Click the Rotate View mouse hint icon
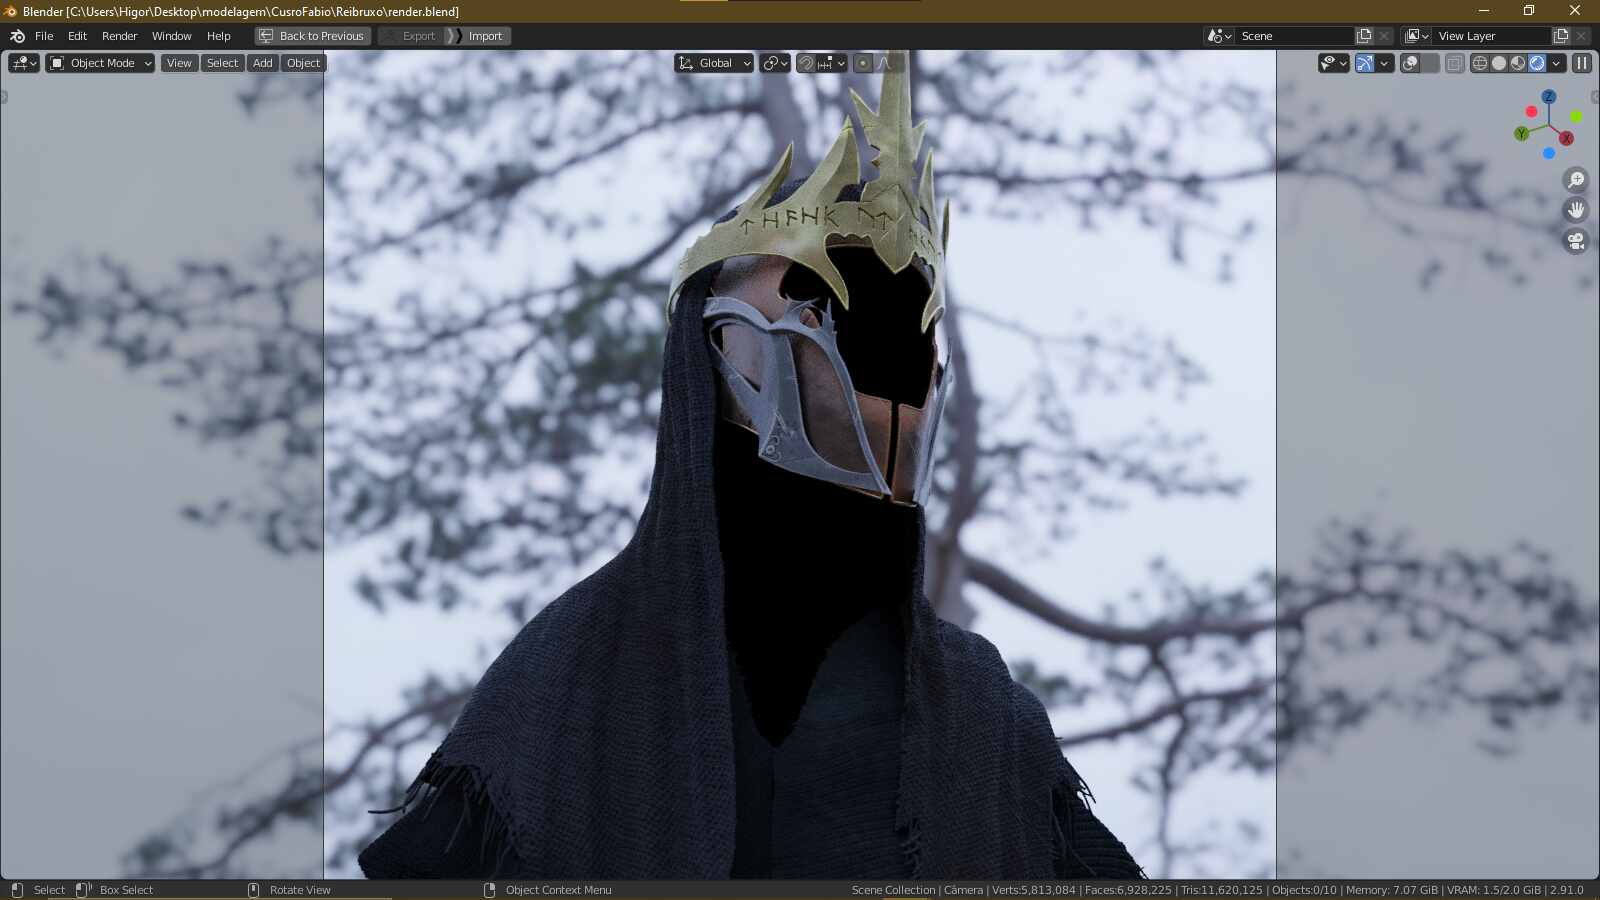The image size is (1600, 900). coord(253,890)
